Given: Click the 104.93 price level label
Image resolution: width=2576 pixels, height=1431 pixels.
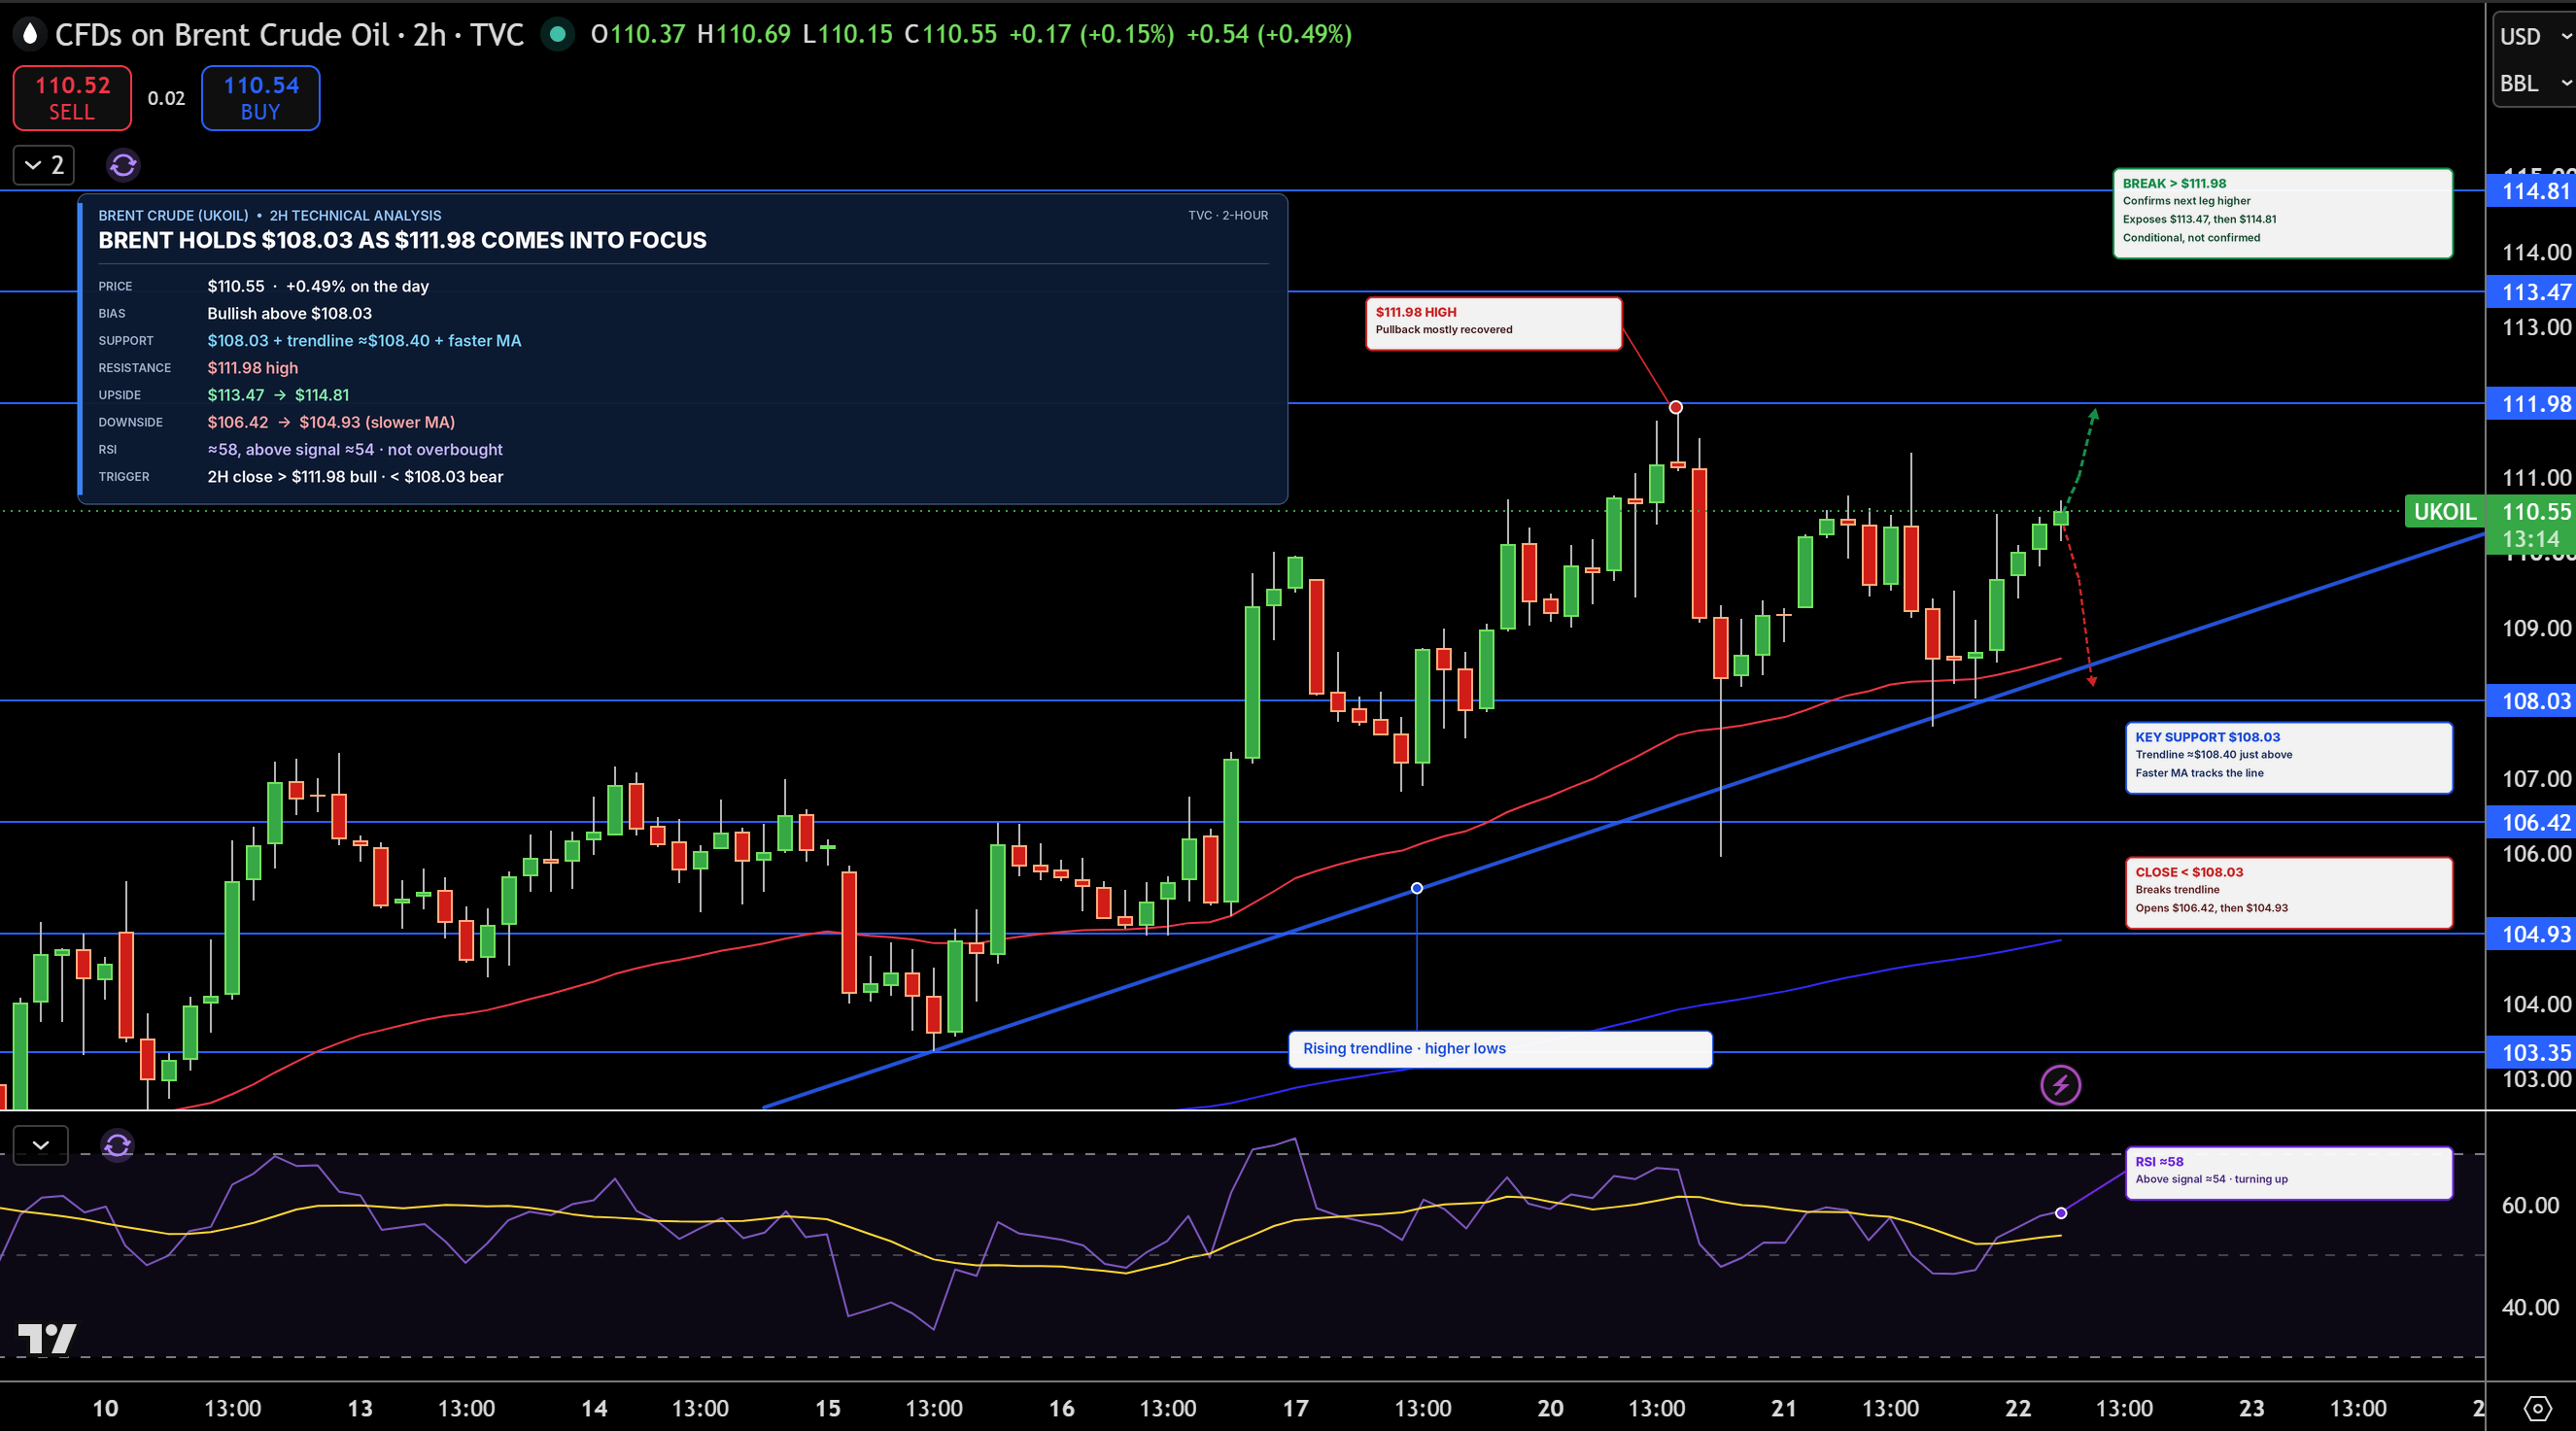Looking at the screenshot, I should pyautogui.click(x=2531, y=934).
